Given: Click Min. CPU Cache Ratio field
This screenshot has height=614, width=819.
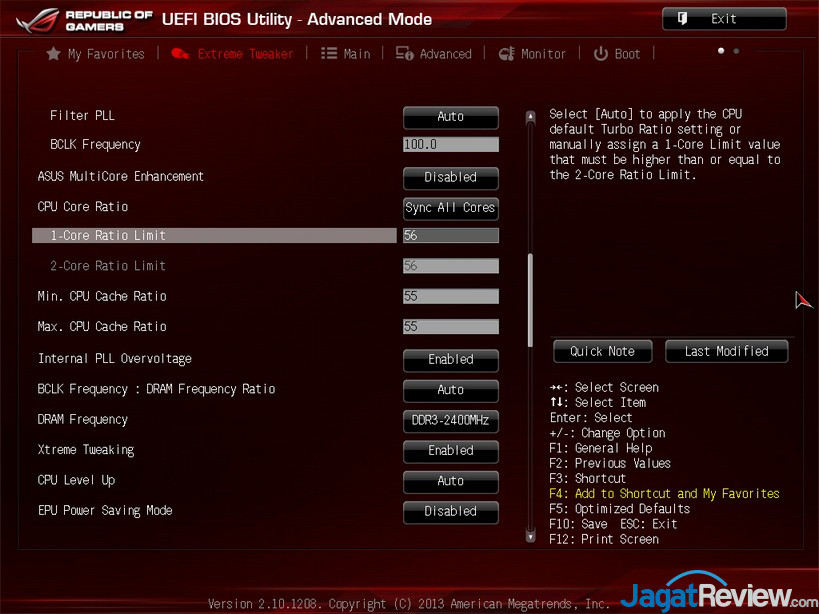Looking at the screenshot, I should [451, 297].
